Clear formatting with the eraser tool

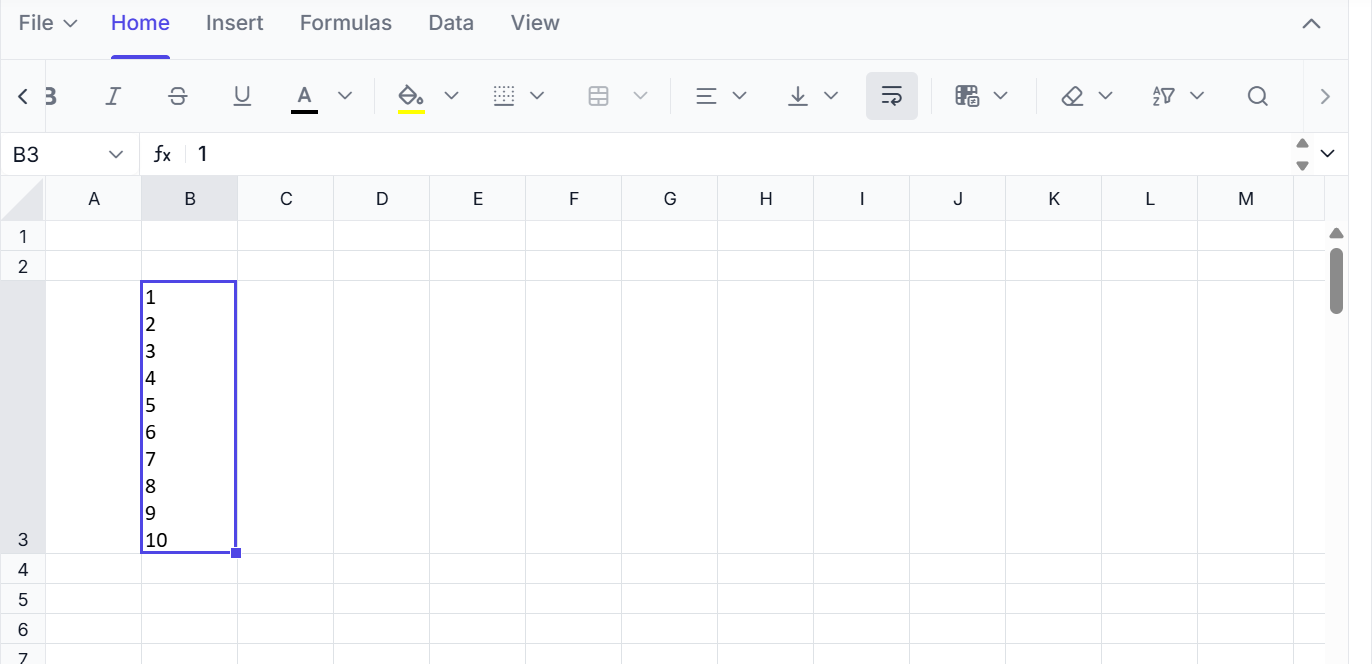1072,96
